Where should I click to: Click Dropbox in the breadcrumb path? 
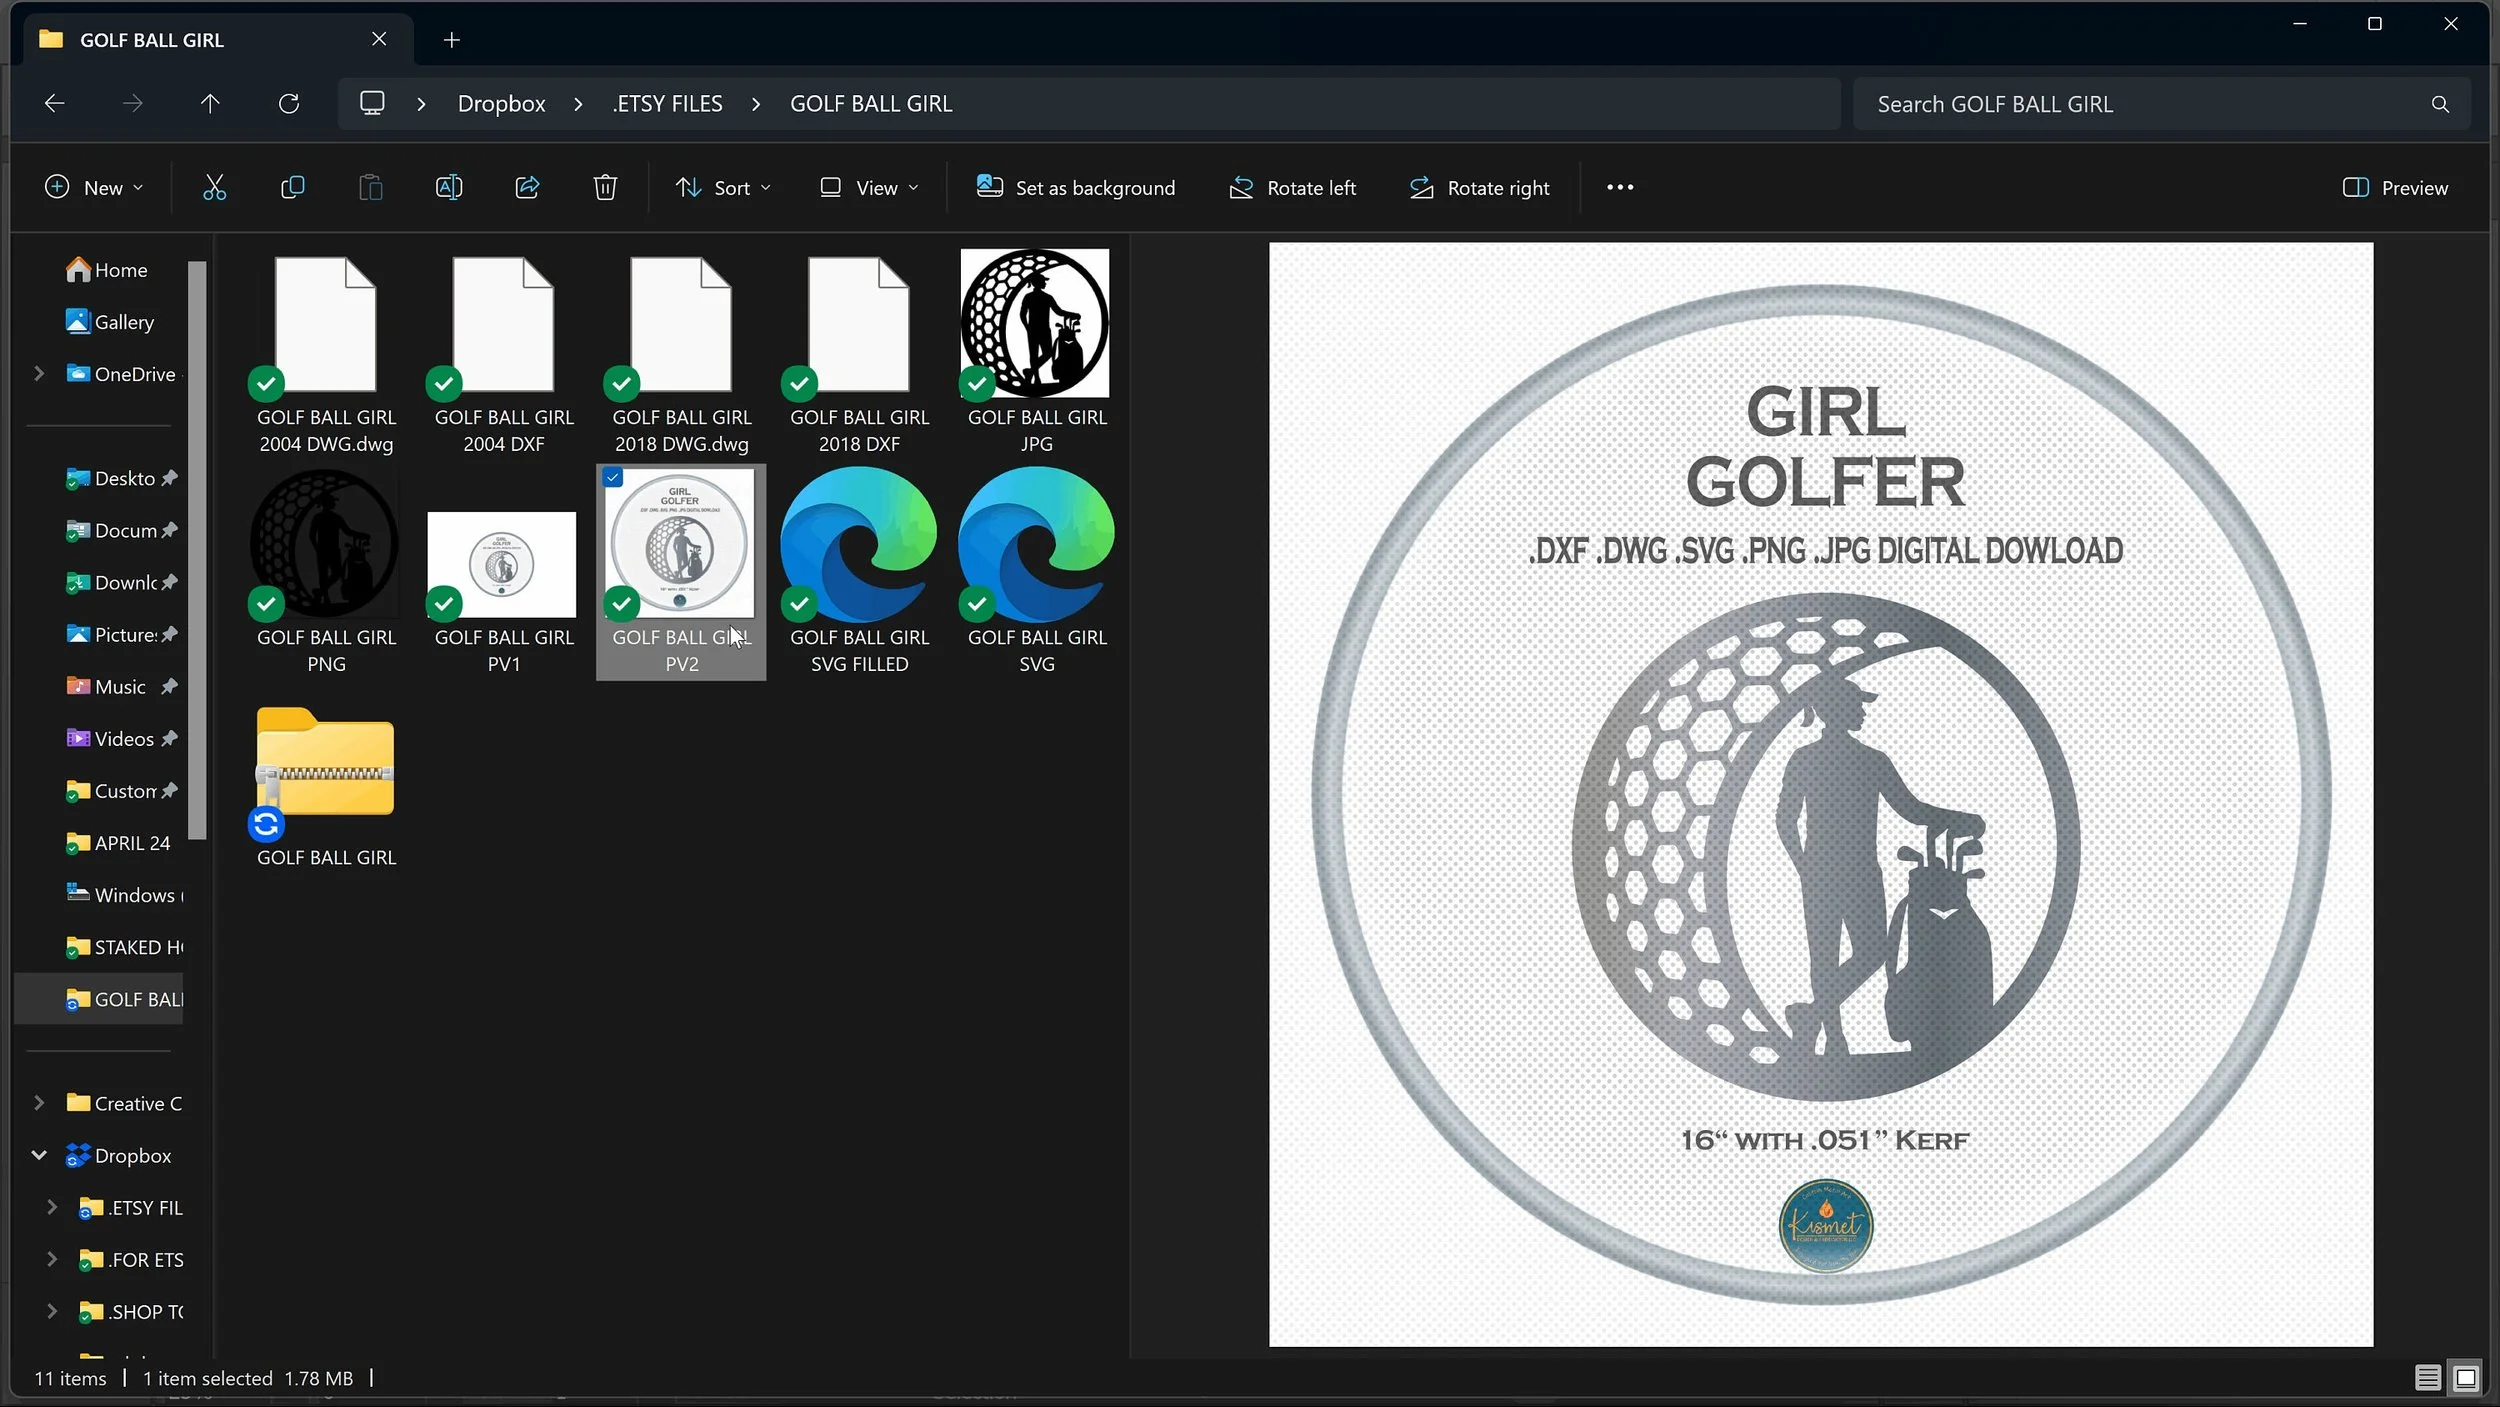click(501, 104)
